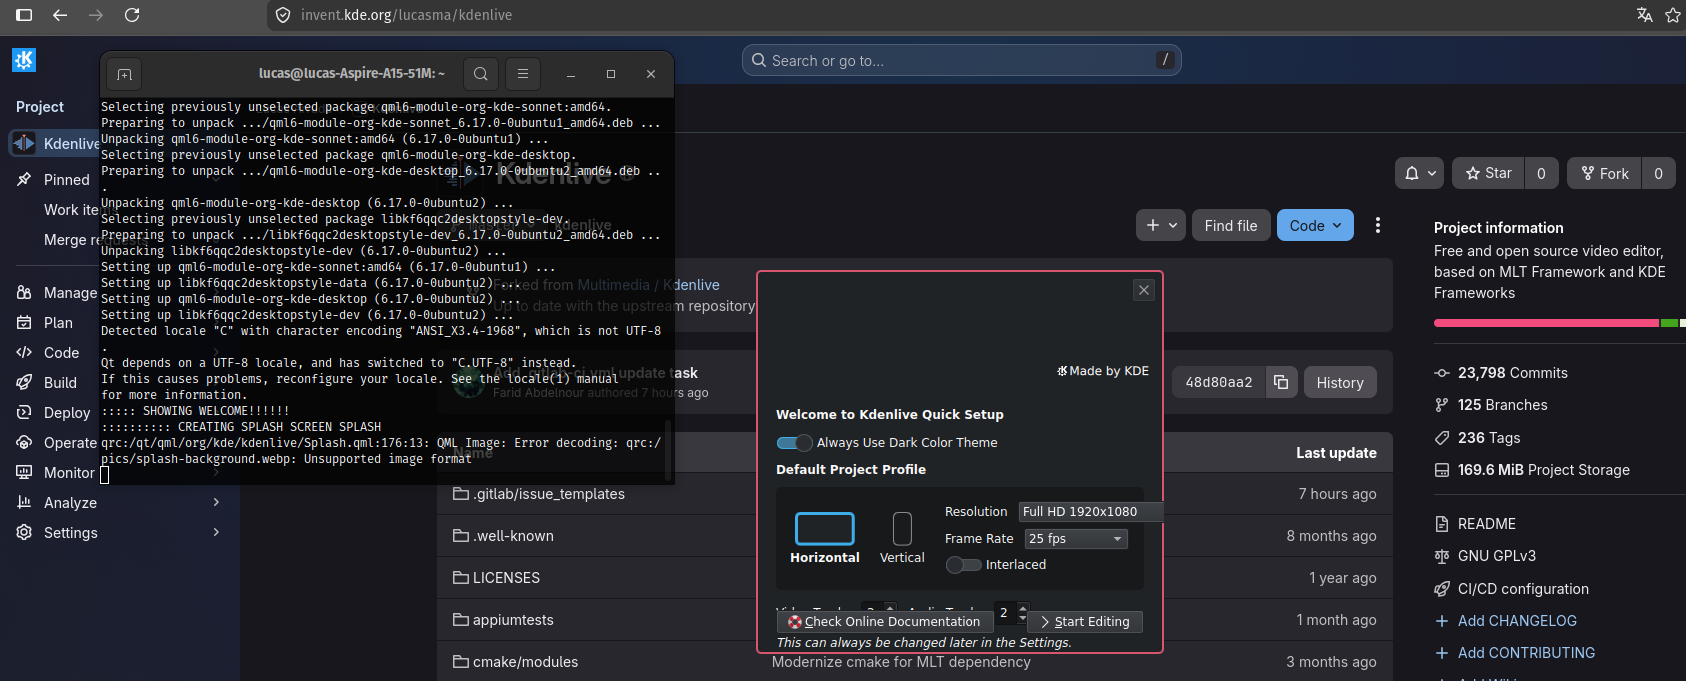This screenshot has height=681, width=1686.
Task: Open the repository three-dot actions menu
Action: 1377,225
